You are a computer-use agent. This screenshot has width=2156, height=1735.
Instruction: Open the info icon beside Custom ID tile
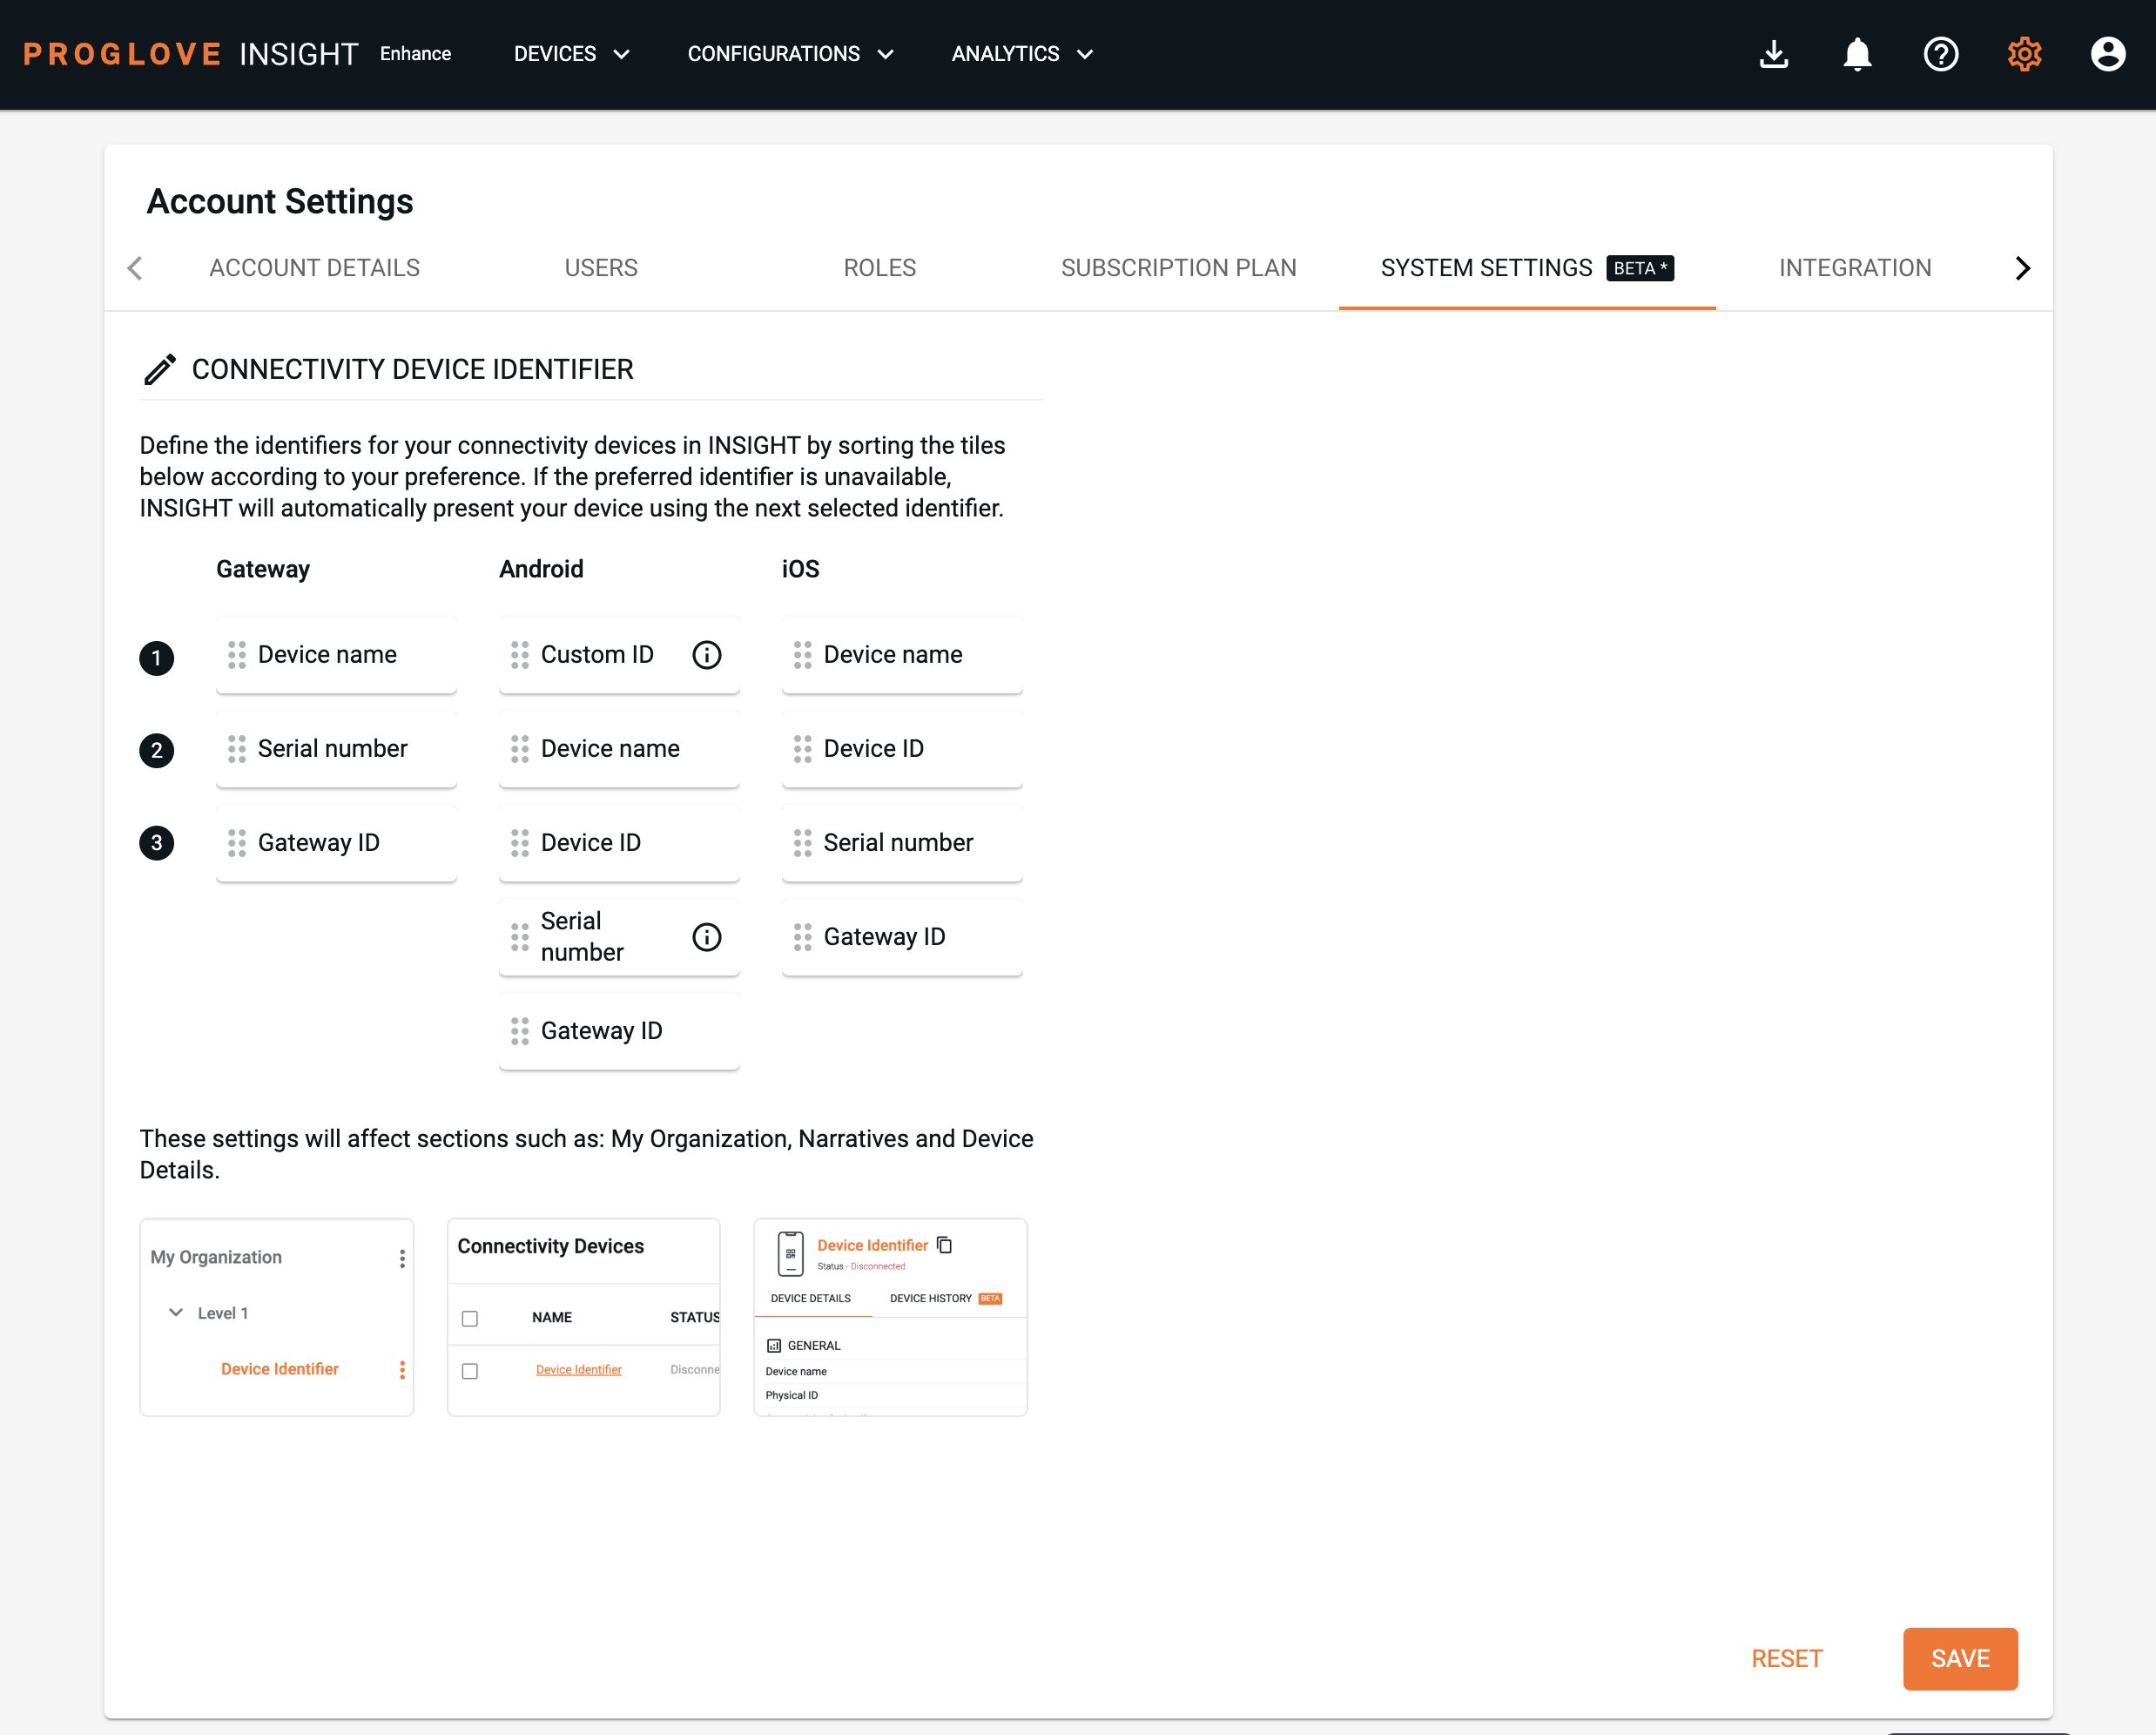(707, 655)
